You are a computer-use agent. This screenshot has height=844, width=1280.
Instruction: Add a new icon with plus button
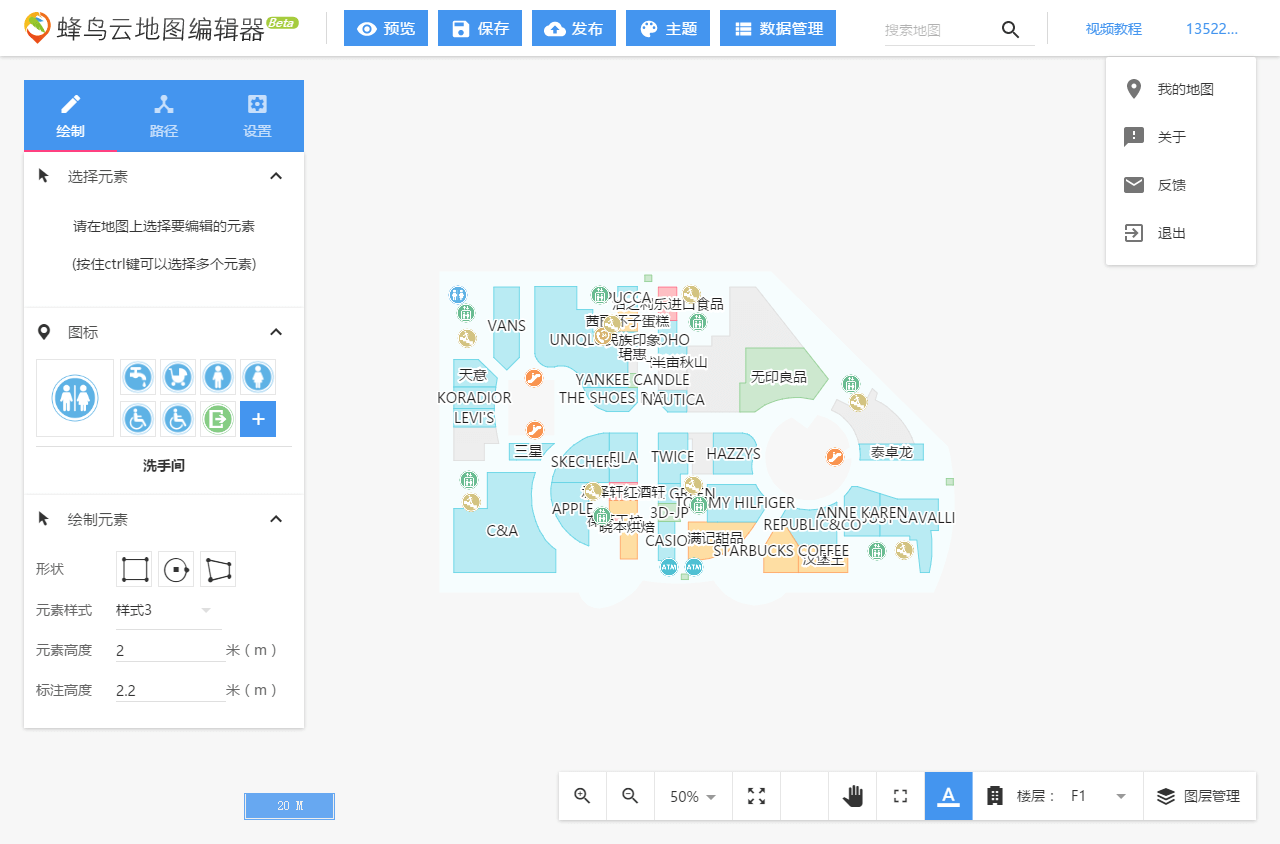(258, 418)
